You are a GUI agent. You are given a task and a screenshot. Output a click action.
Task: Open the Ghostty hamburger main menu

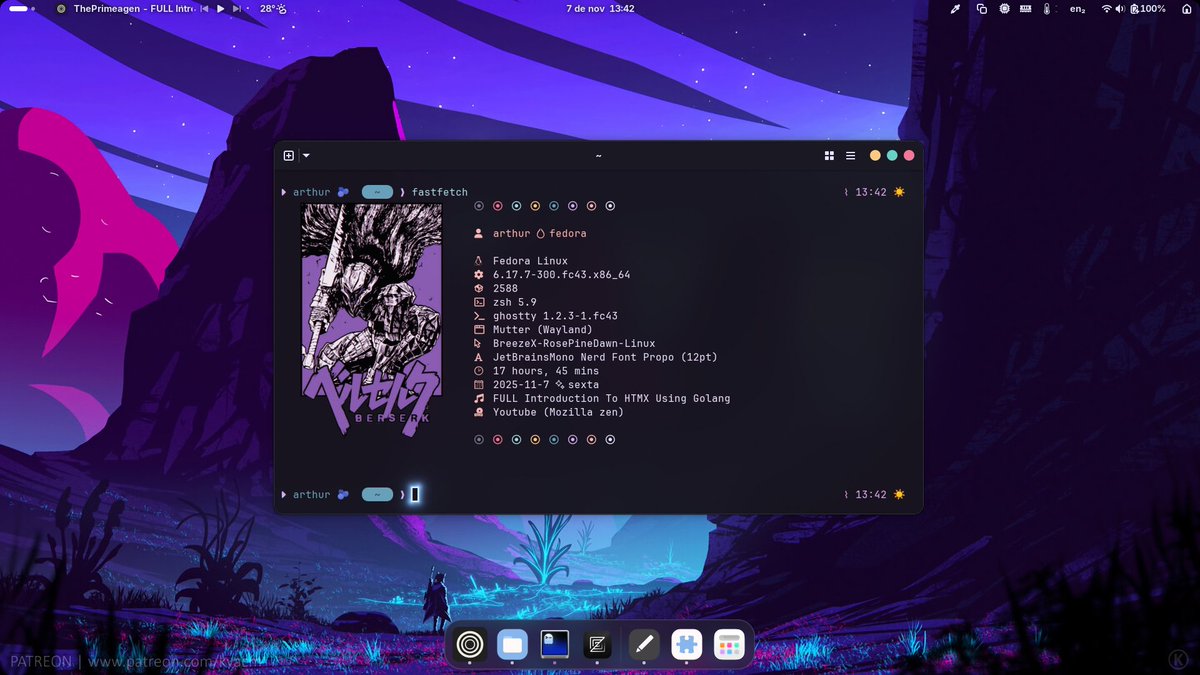(851, 156)
